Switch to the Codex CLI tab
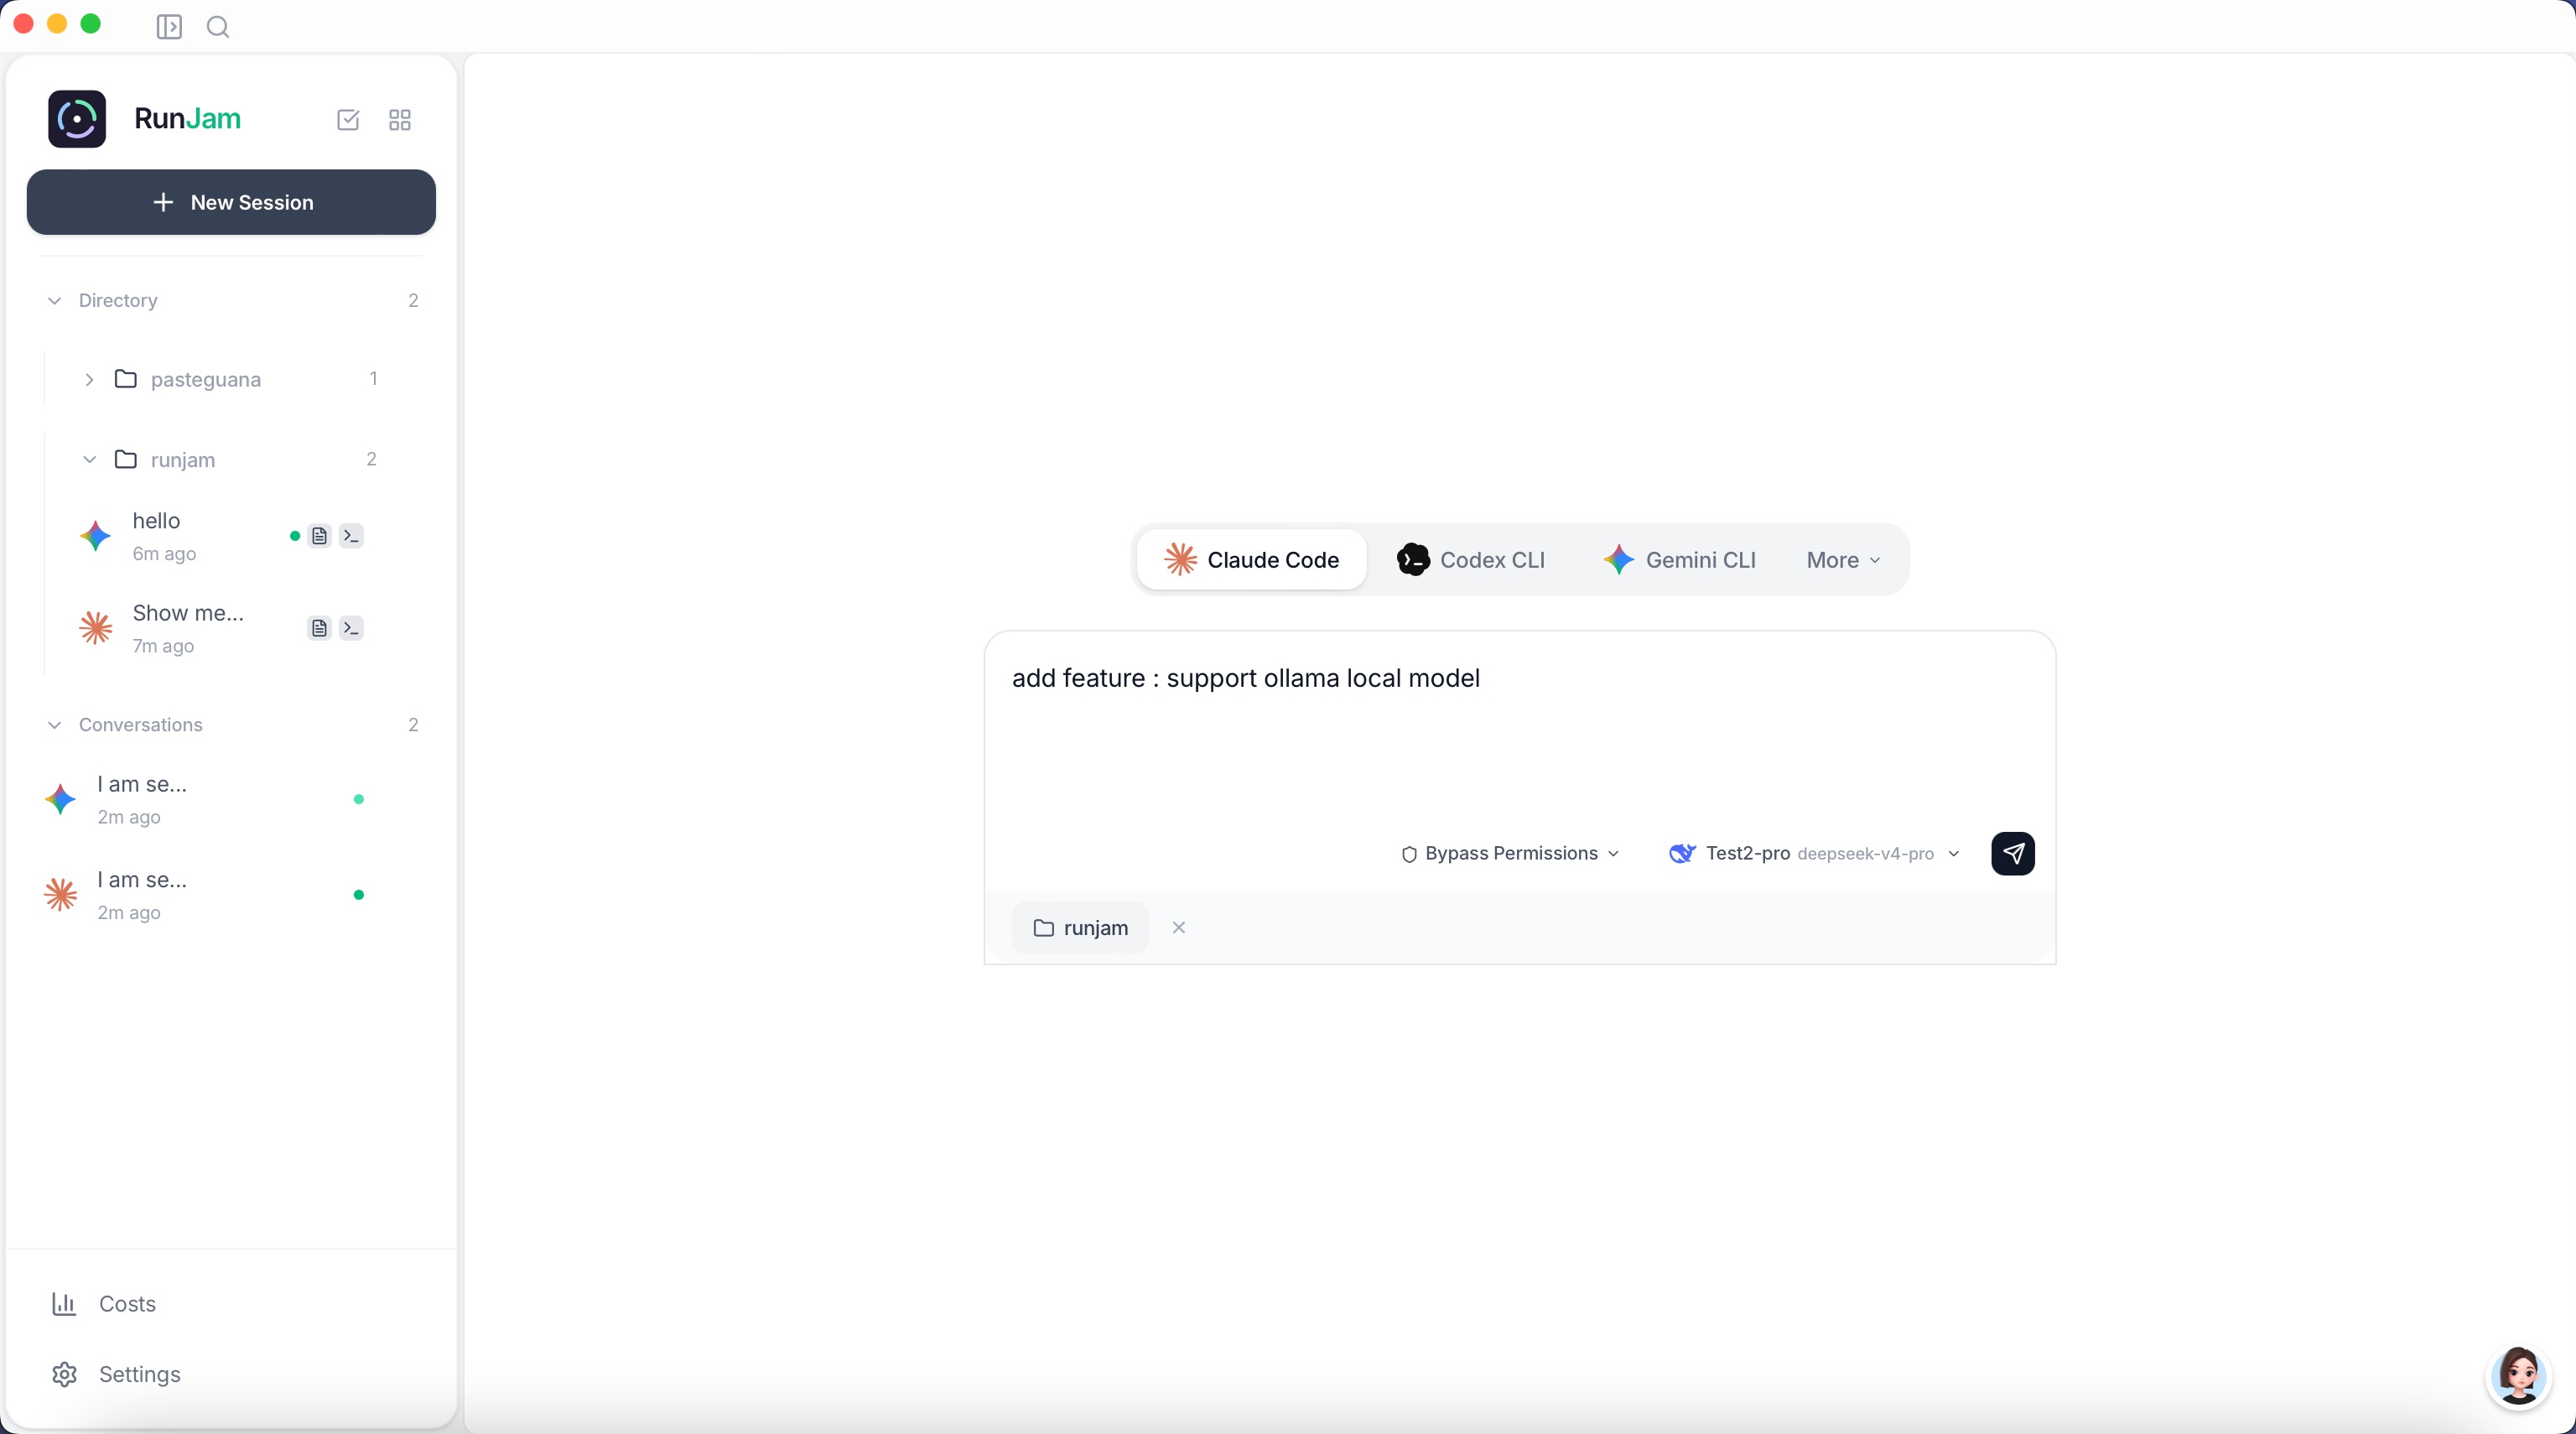 [1471, 560]
